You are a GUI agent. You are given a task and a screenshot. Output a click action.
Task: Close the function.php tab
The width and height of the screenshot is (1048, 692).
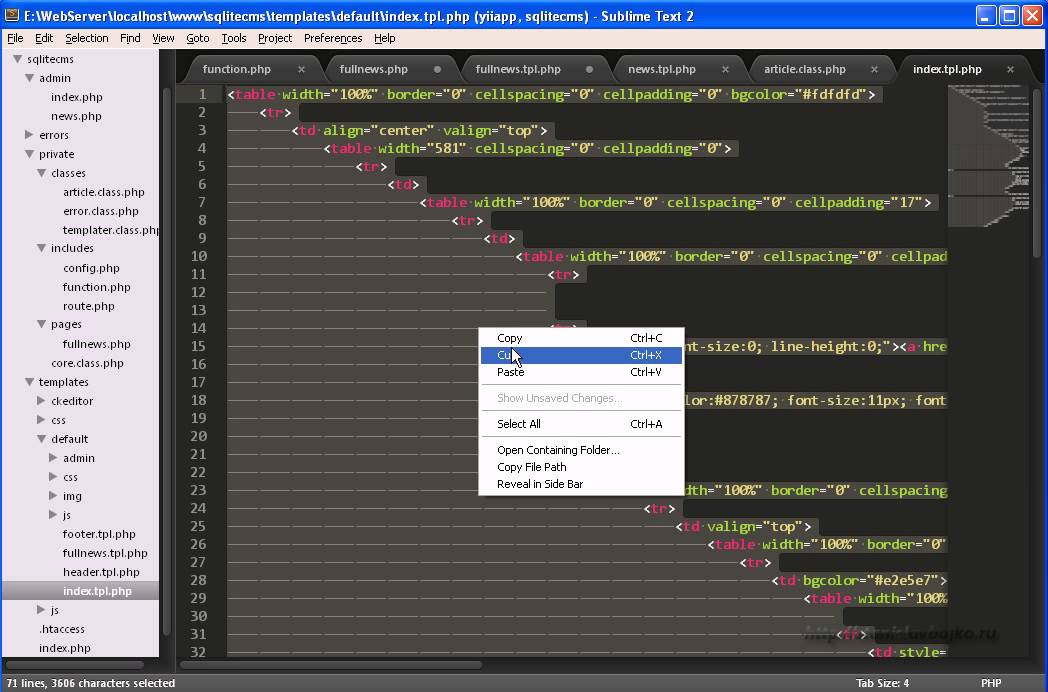point(301,69)
